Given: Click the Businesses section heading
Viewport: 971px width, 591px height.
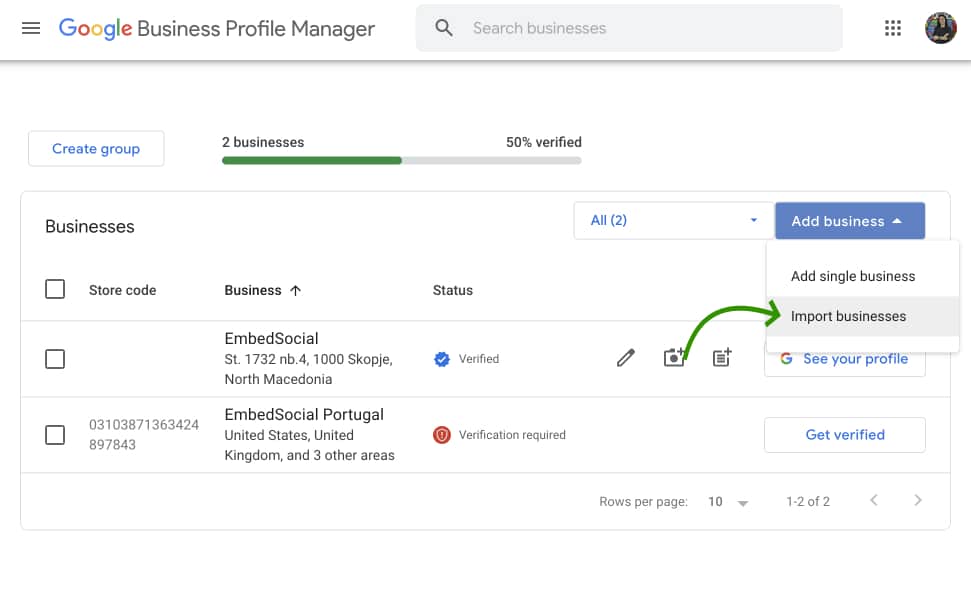Looking at the screenshot, I should (90, 227).
